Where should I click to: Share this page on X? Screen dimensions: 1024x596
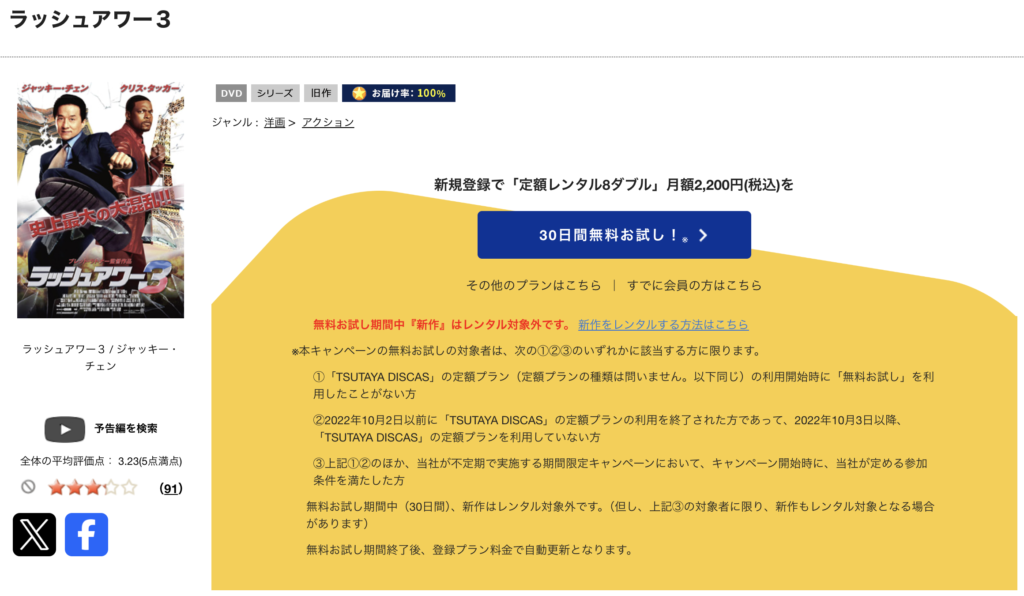point(34,534)
